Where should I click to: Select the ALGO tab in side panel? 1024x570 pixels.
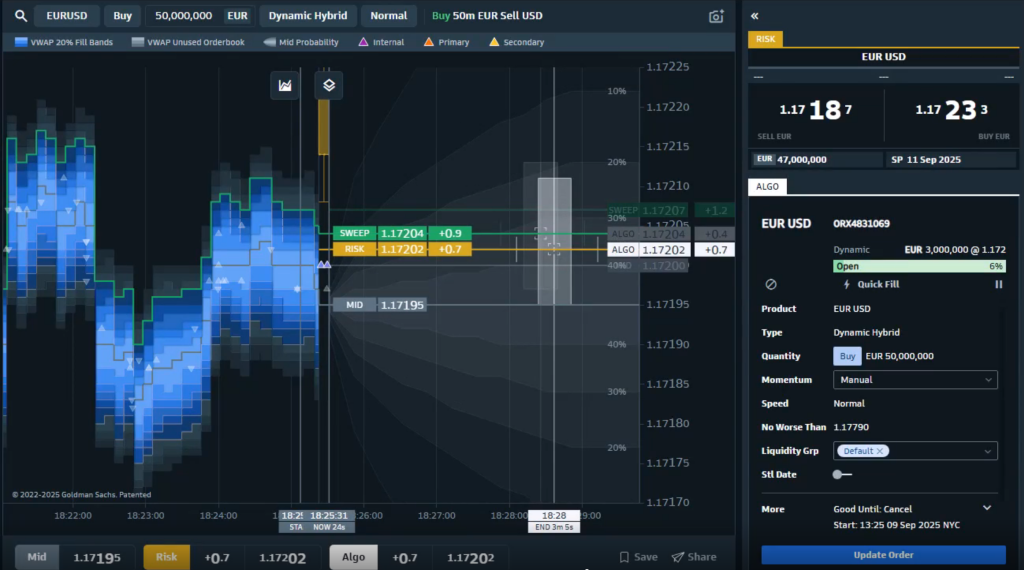coord(768,186)
